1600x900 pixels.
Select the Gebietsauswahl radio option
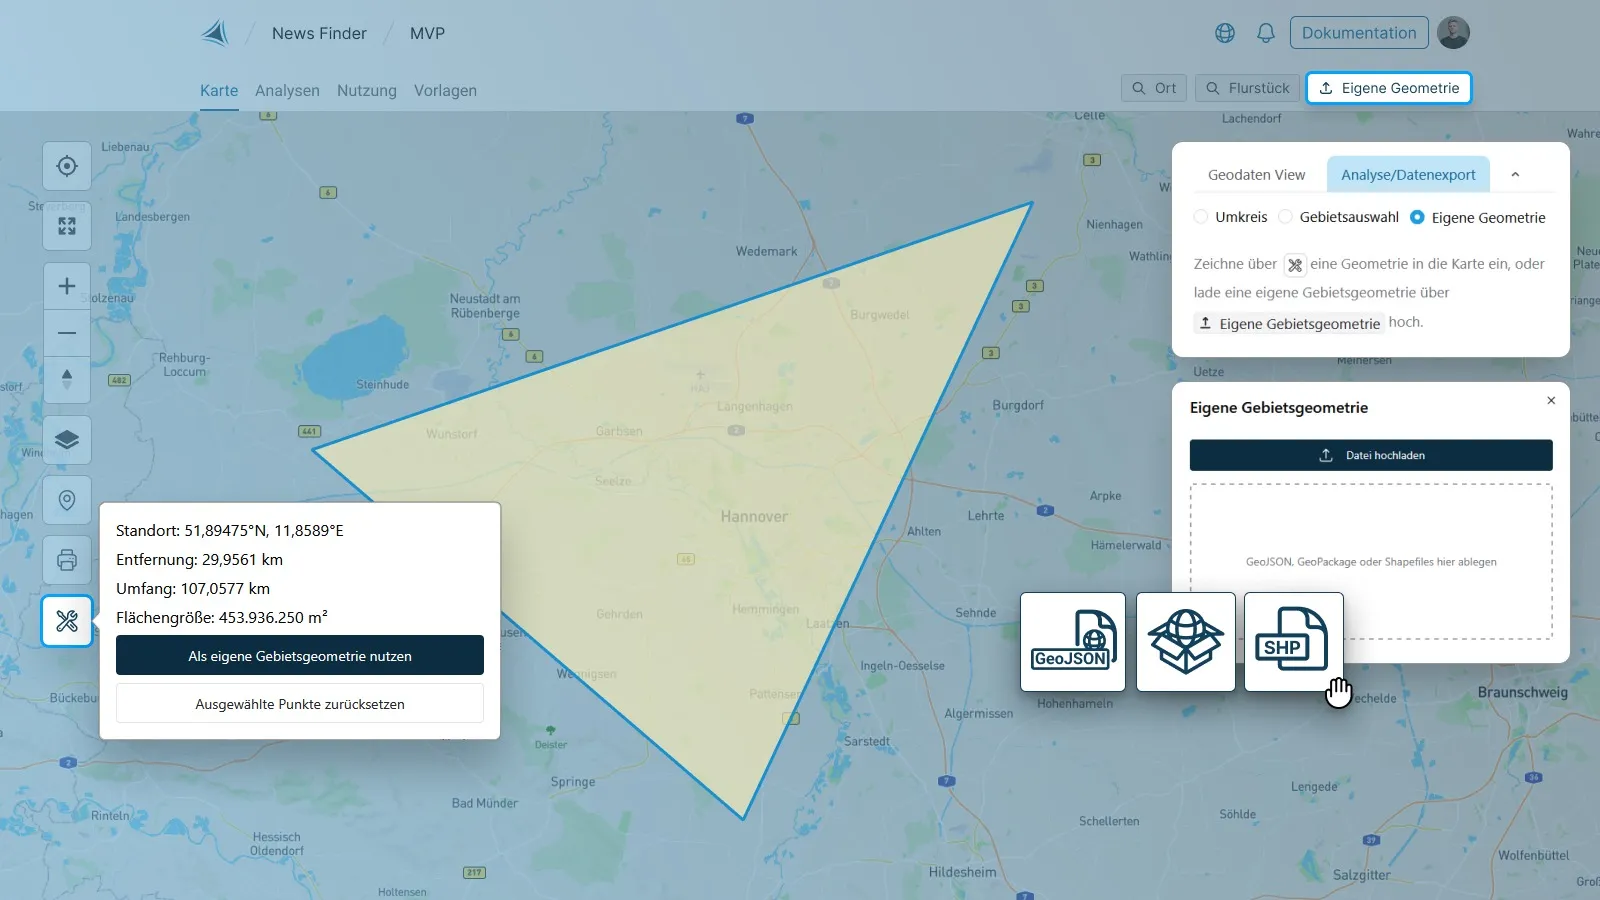(1285, 217)
